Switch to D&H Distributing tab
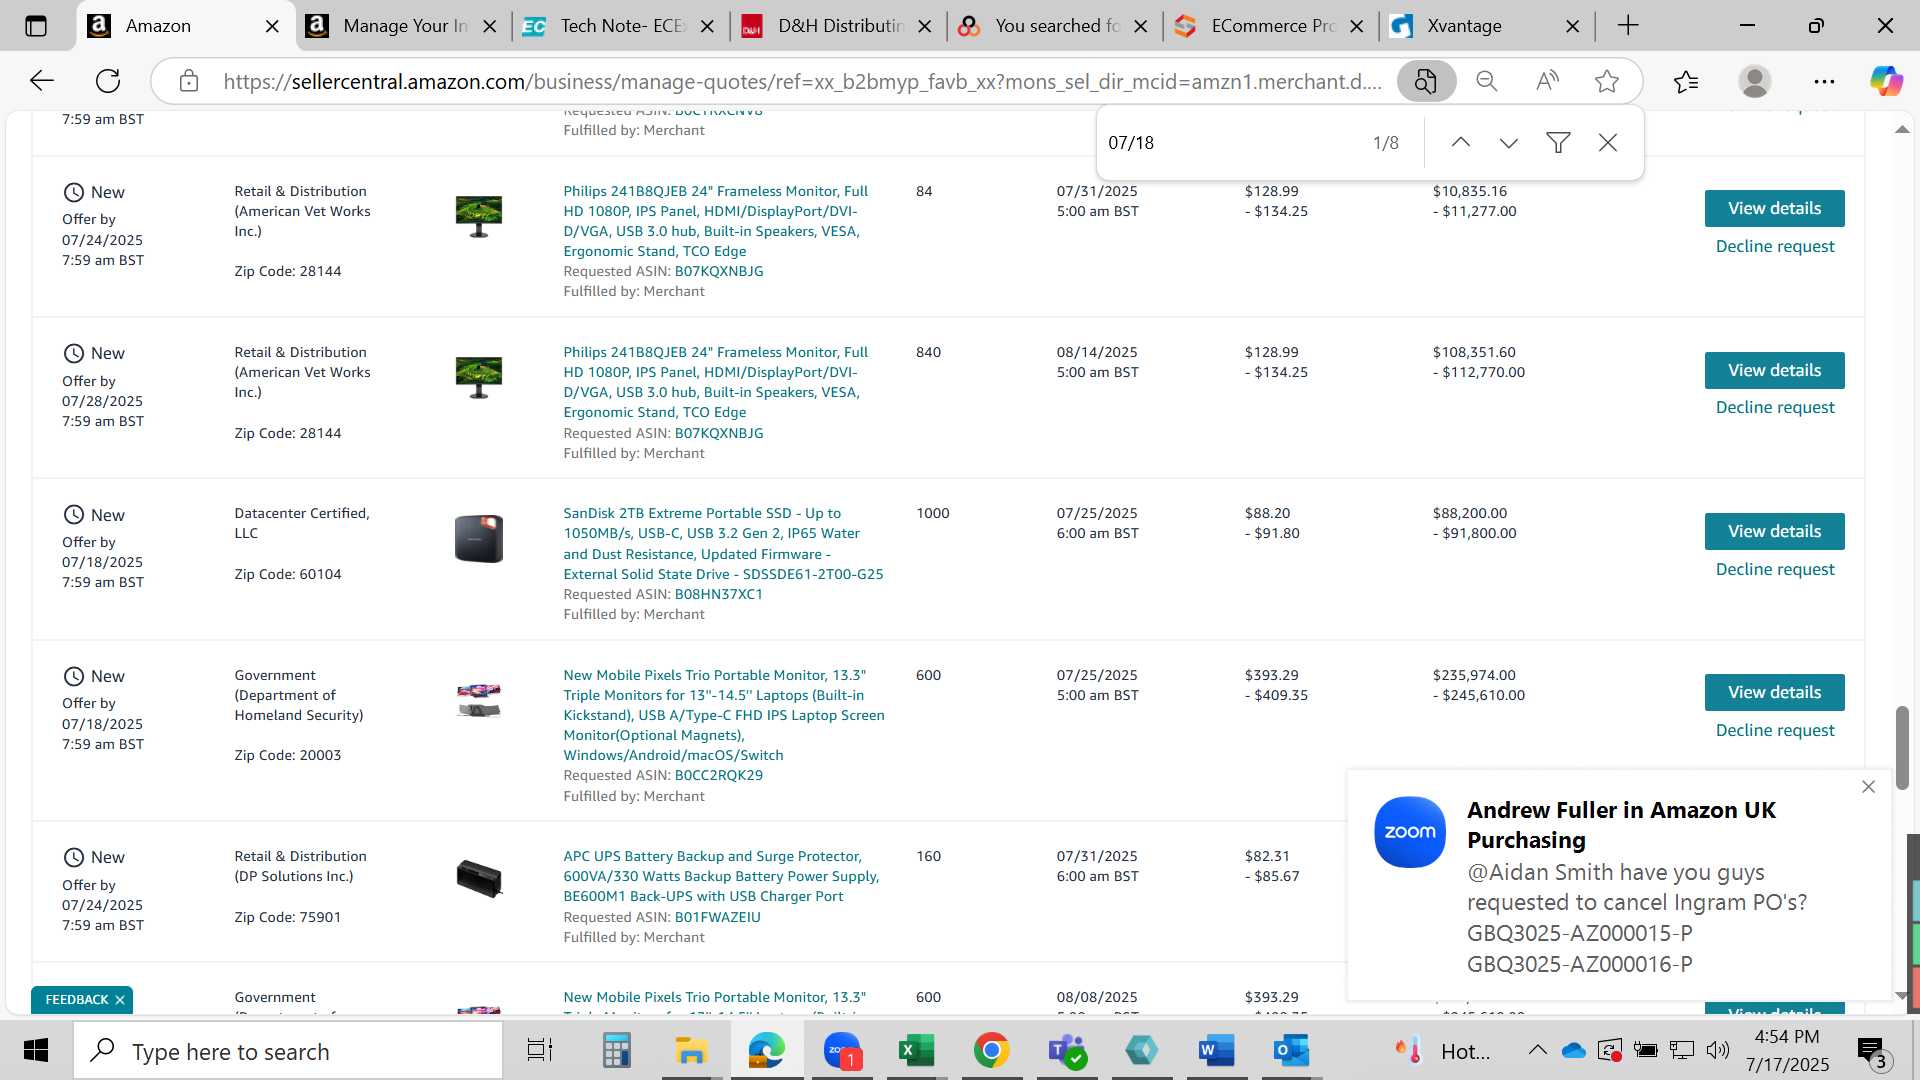The width and height of the screenshot is (1920, 1080). [x=840, y=26]
